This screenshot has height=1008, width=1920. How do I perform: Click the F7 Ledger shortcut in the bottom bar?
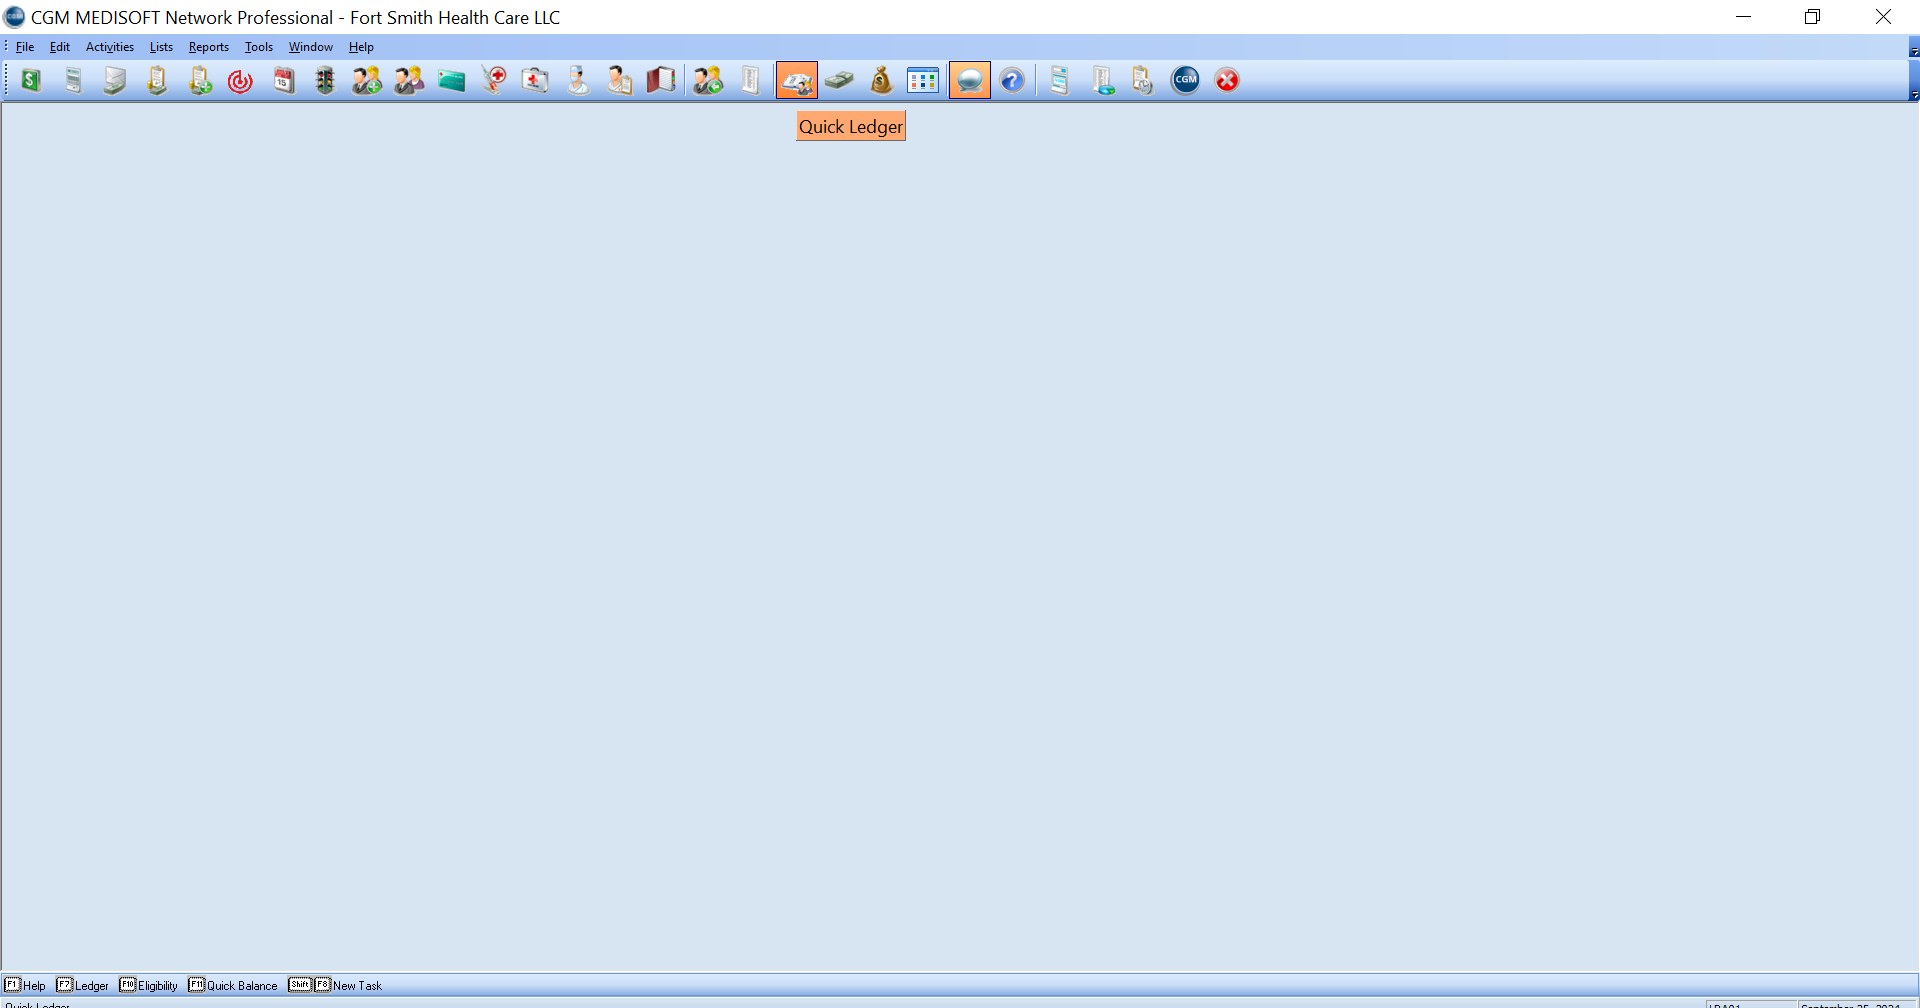point(83,985)
